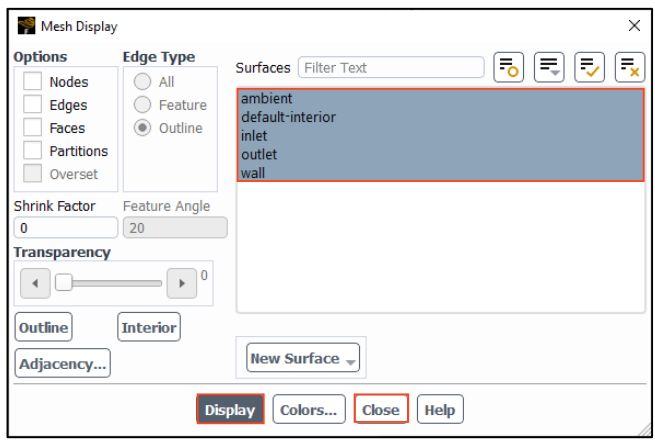
Task: Click the Transparency slider handle
Action: tap(63, 283)
